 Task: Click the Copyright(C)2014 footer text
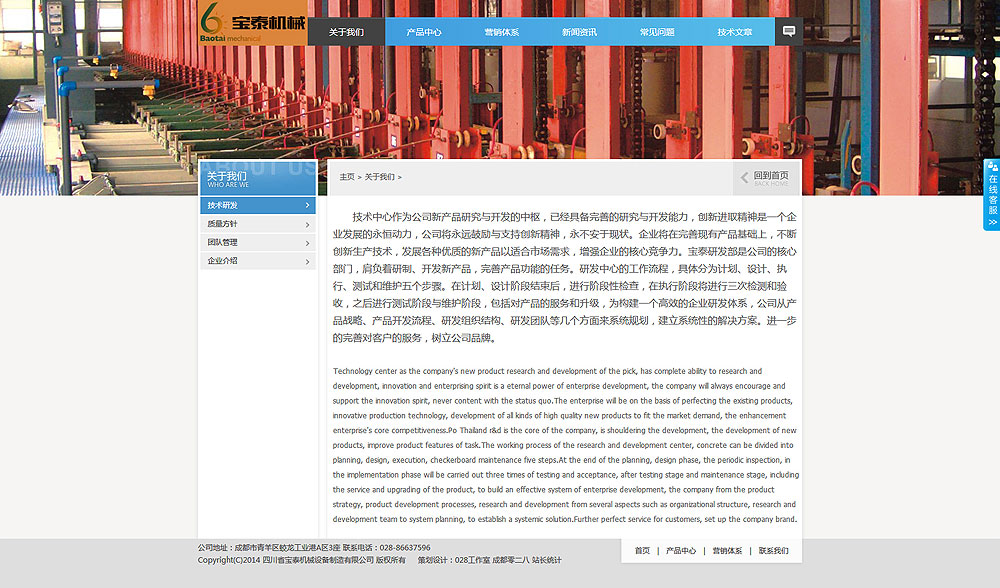click(x=229, y=560)
